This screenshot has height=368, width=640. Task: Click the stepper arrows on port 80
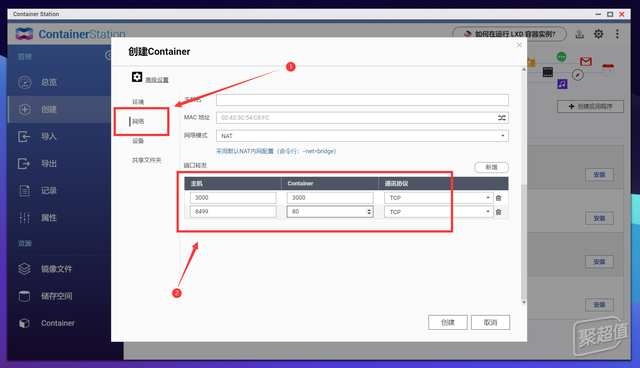click(x=369, y=211)
